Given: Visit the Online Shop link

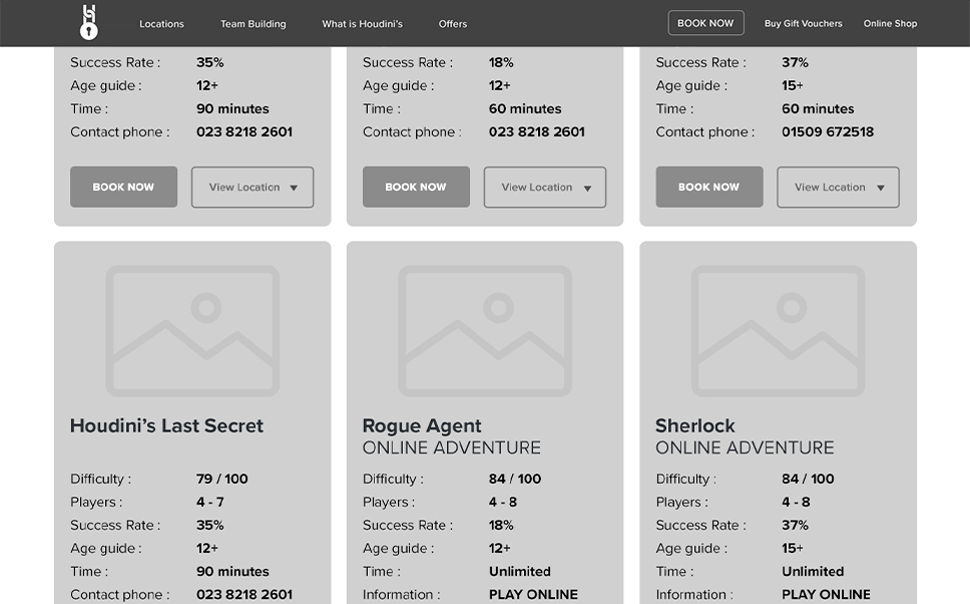Looking at the screenshot, I should coord(890,24).
